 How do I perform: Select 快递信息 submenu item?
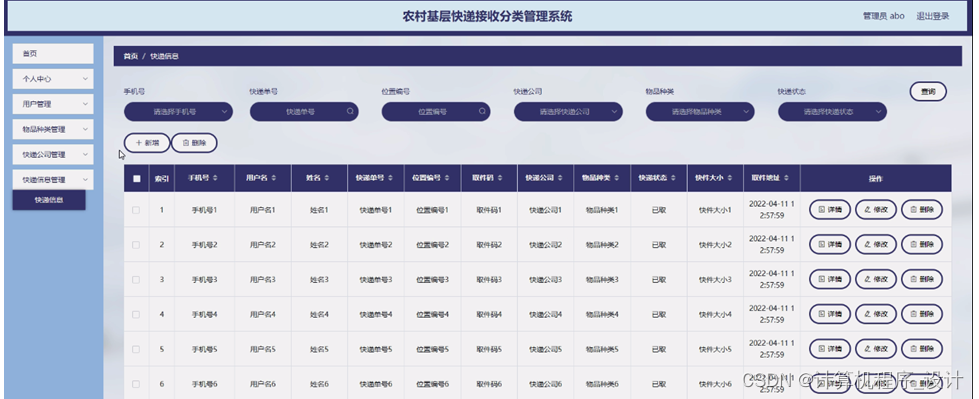[x=49, y=200]
